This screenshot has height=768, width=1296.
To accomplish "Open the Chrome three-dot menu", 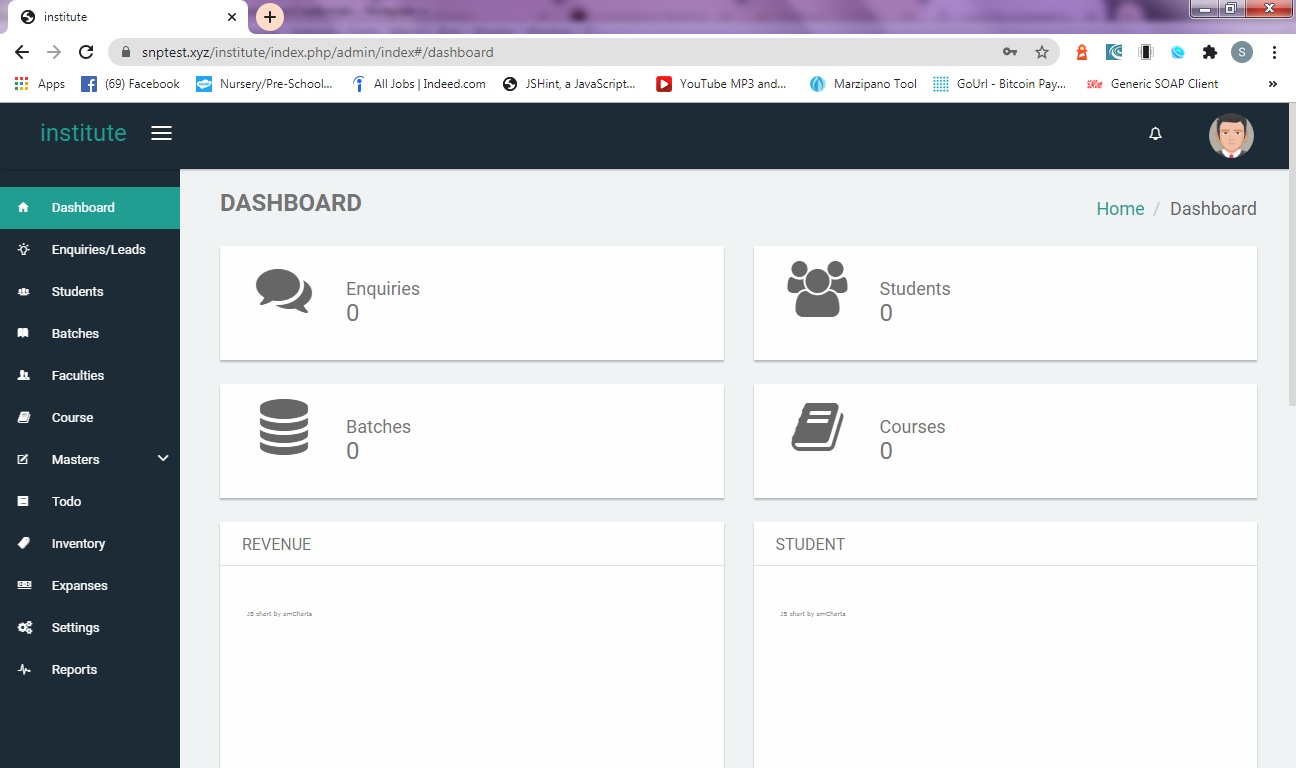I will [x=1274, y=52].
